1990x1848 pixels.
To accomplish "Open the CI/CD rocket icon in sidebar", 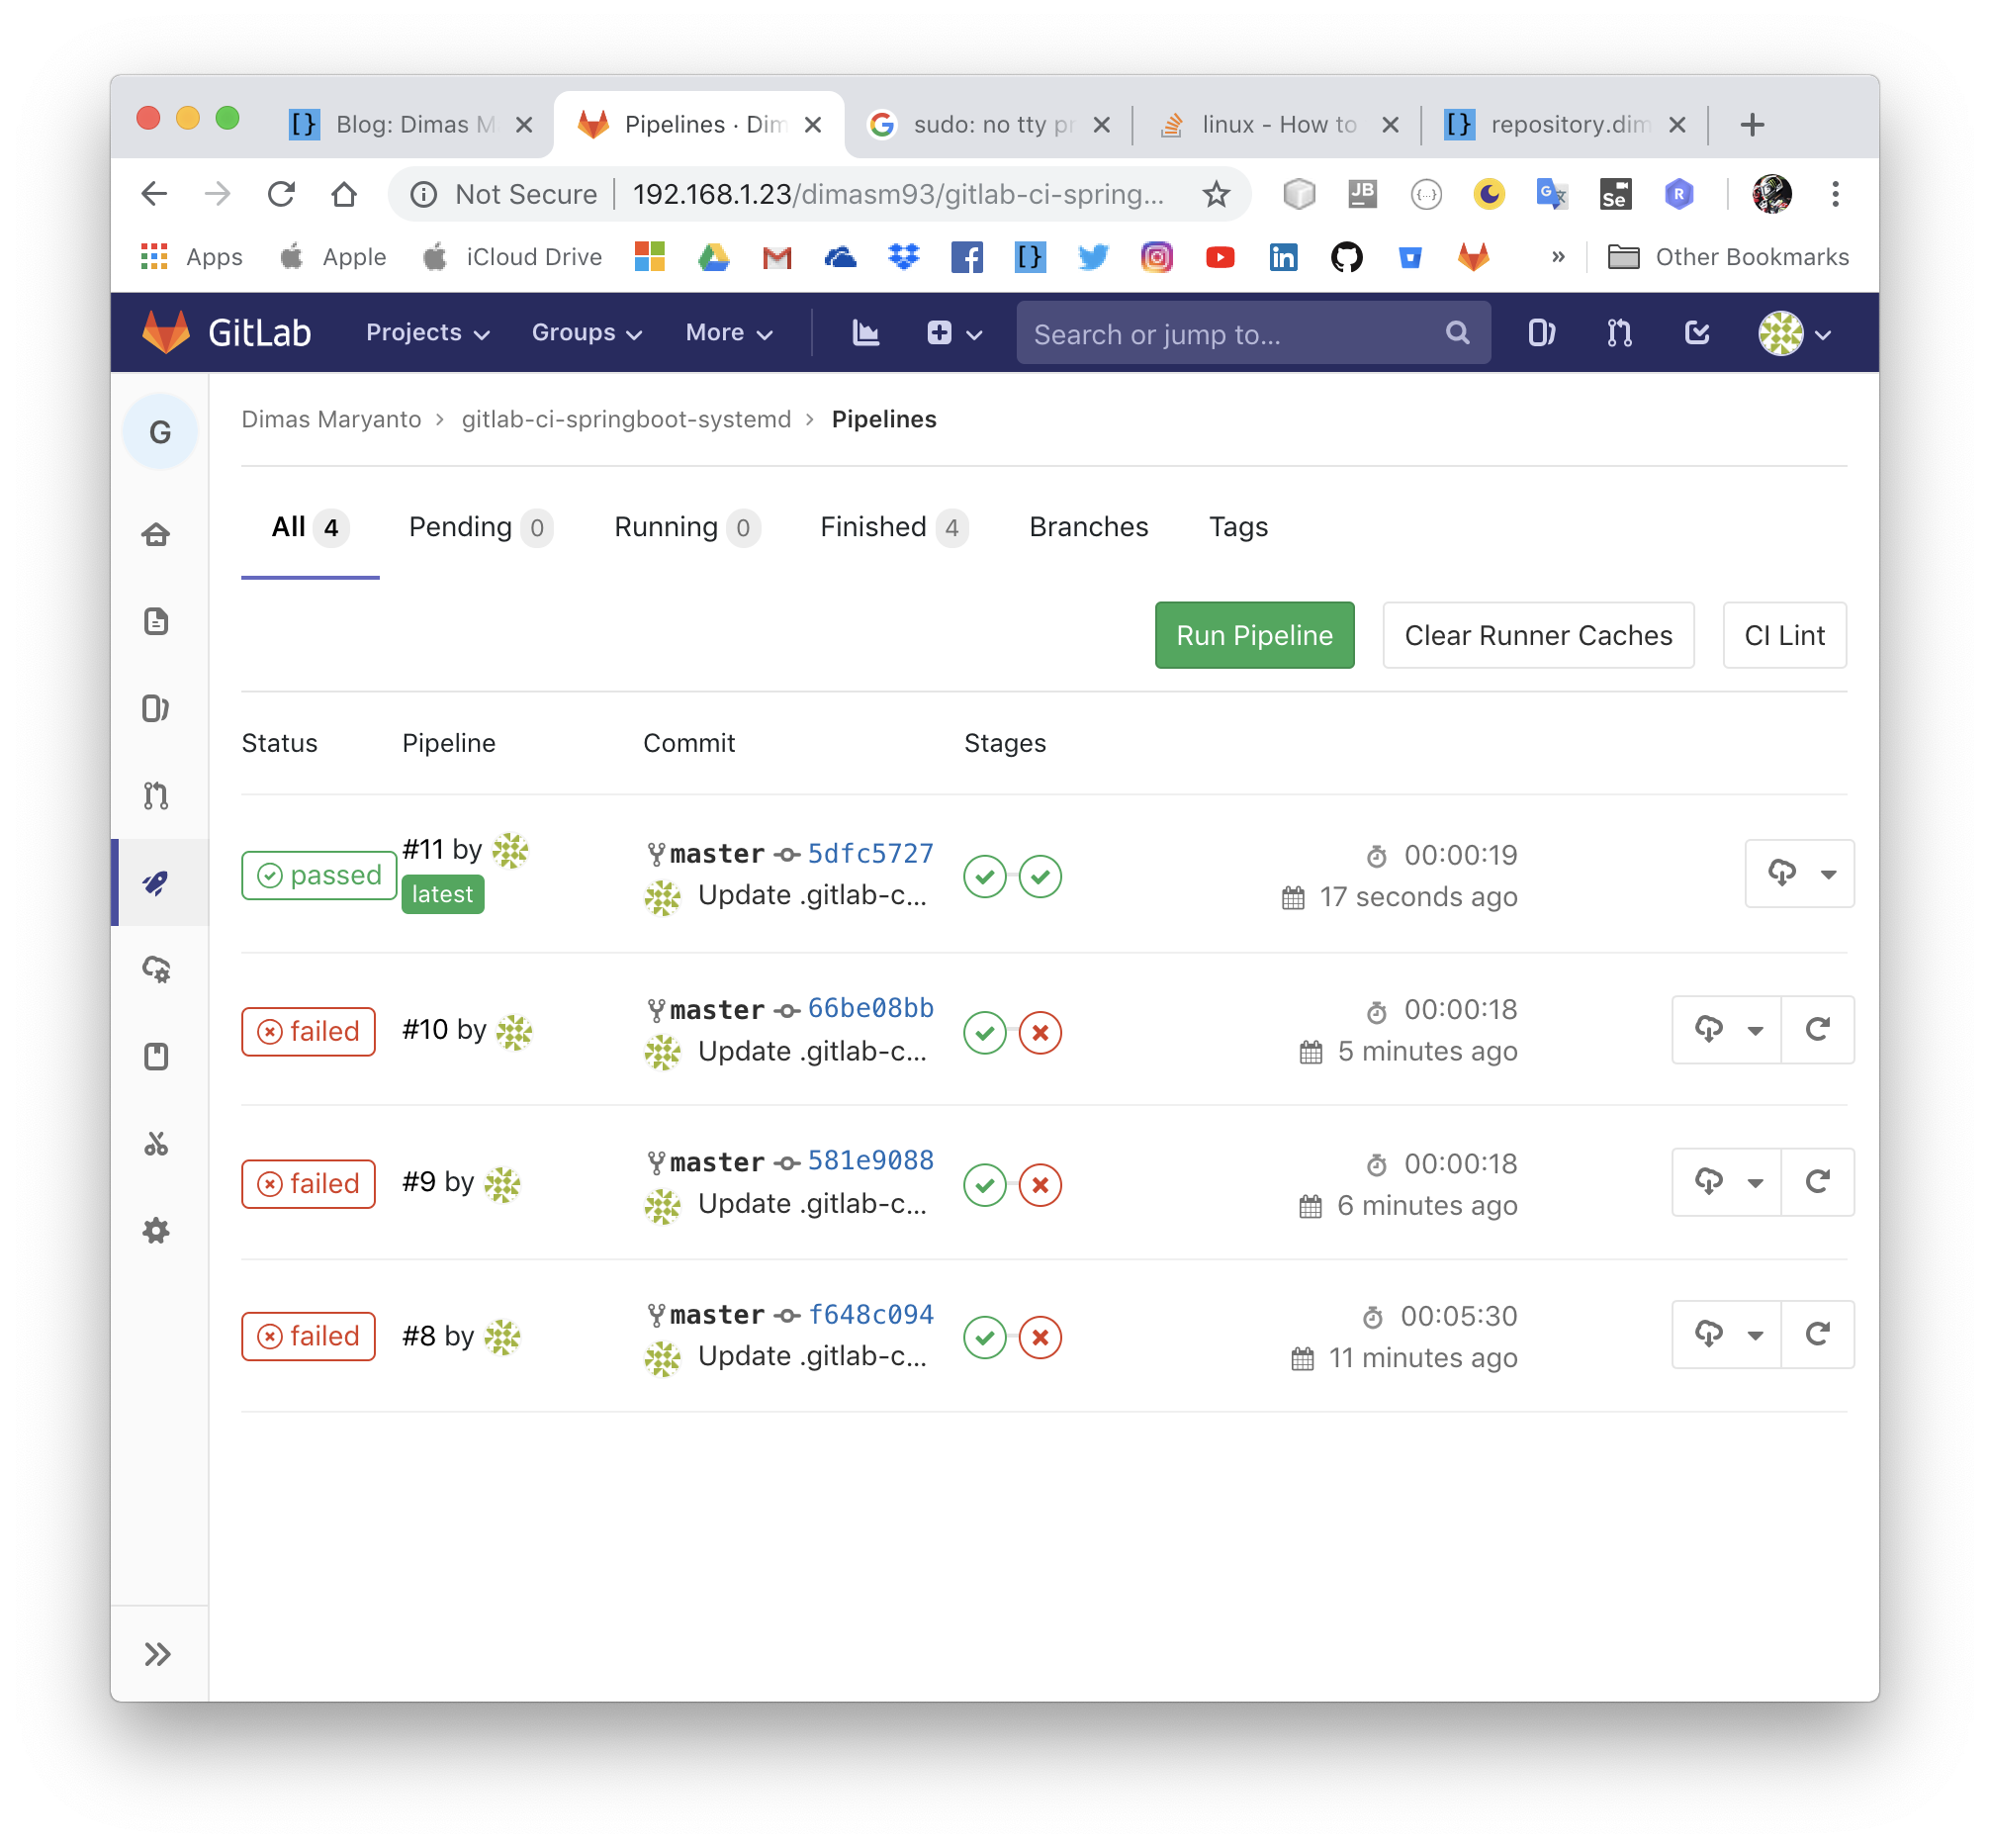I will point(157,882).
